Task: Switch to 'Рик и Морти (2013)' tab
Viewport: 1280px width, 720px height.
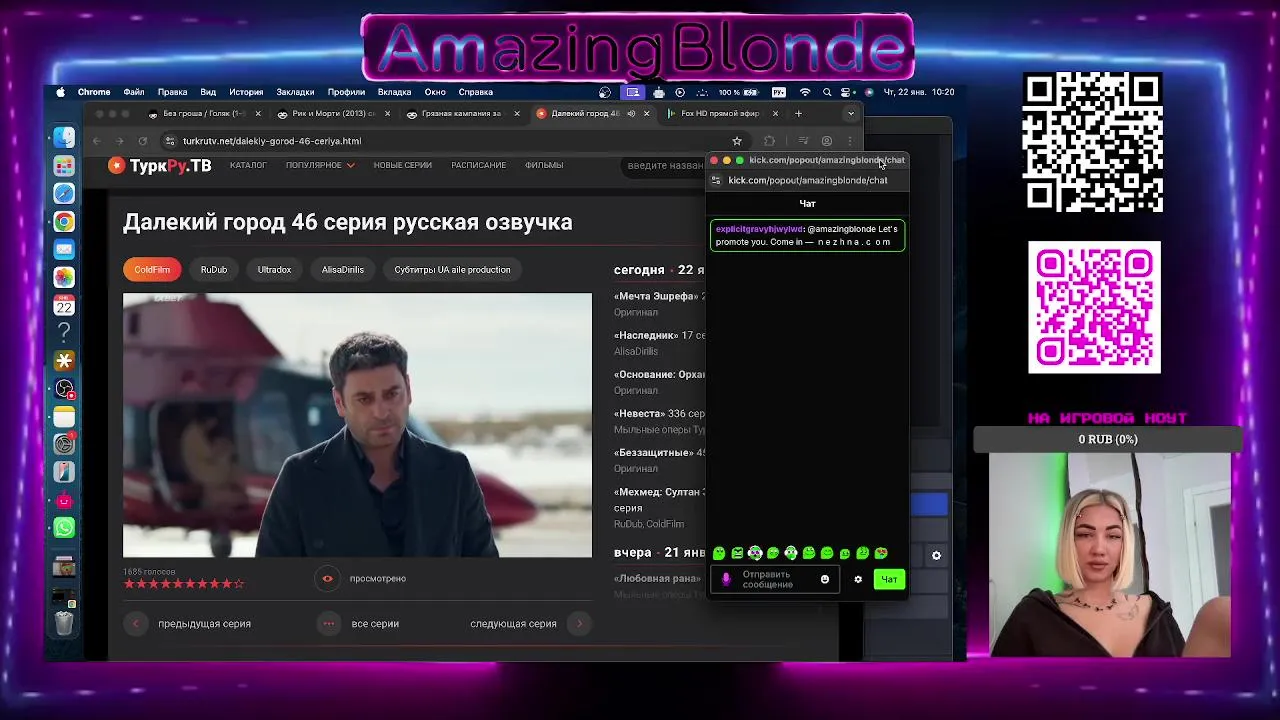Action: pos(334,114)
